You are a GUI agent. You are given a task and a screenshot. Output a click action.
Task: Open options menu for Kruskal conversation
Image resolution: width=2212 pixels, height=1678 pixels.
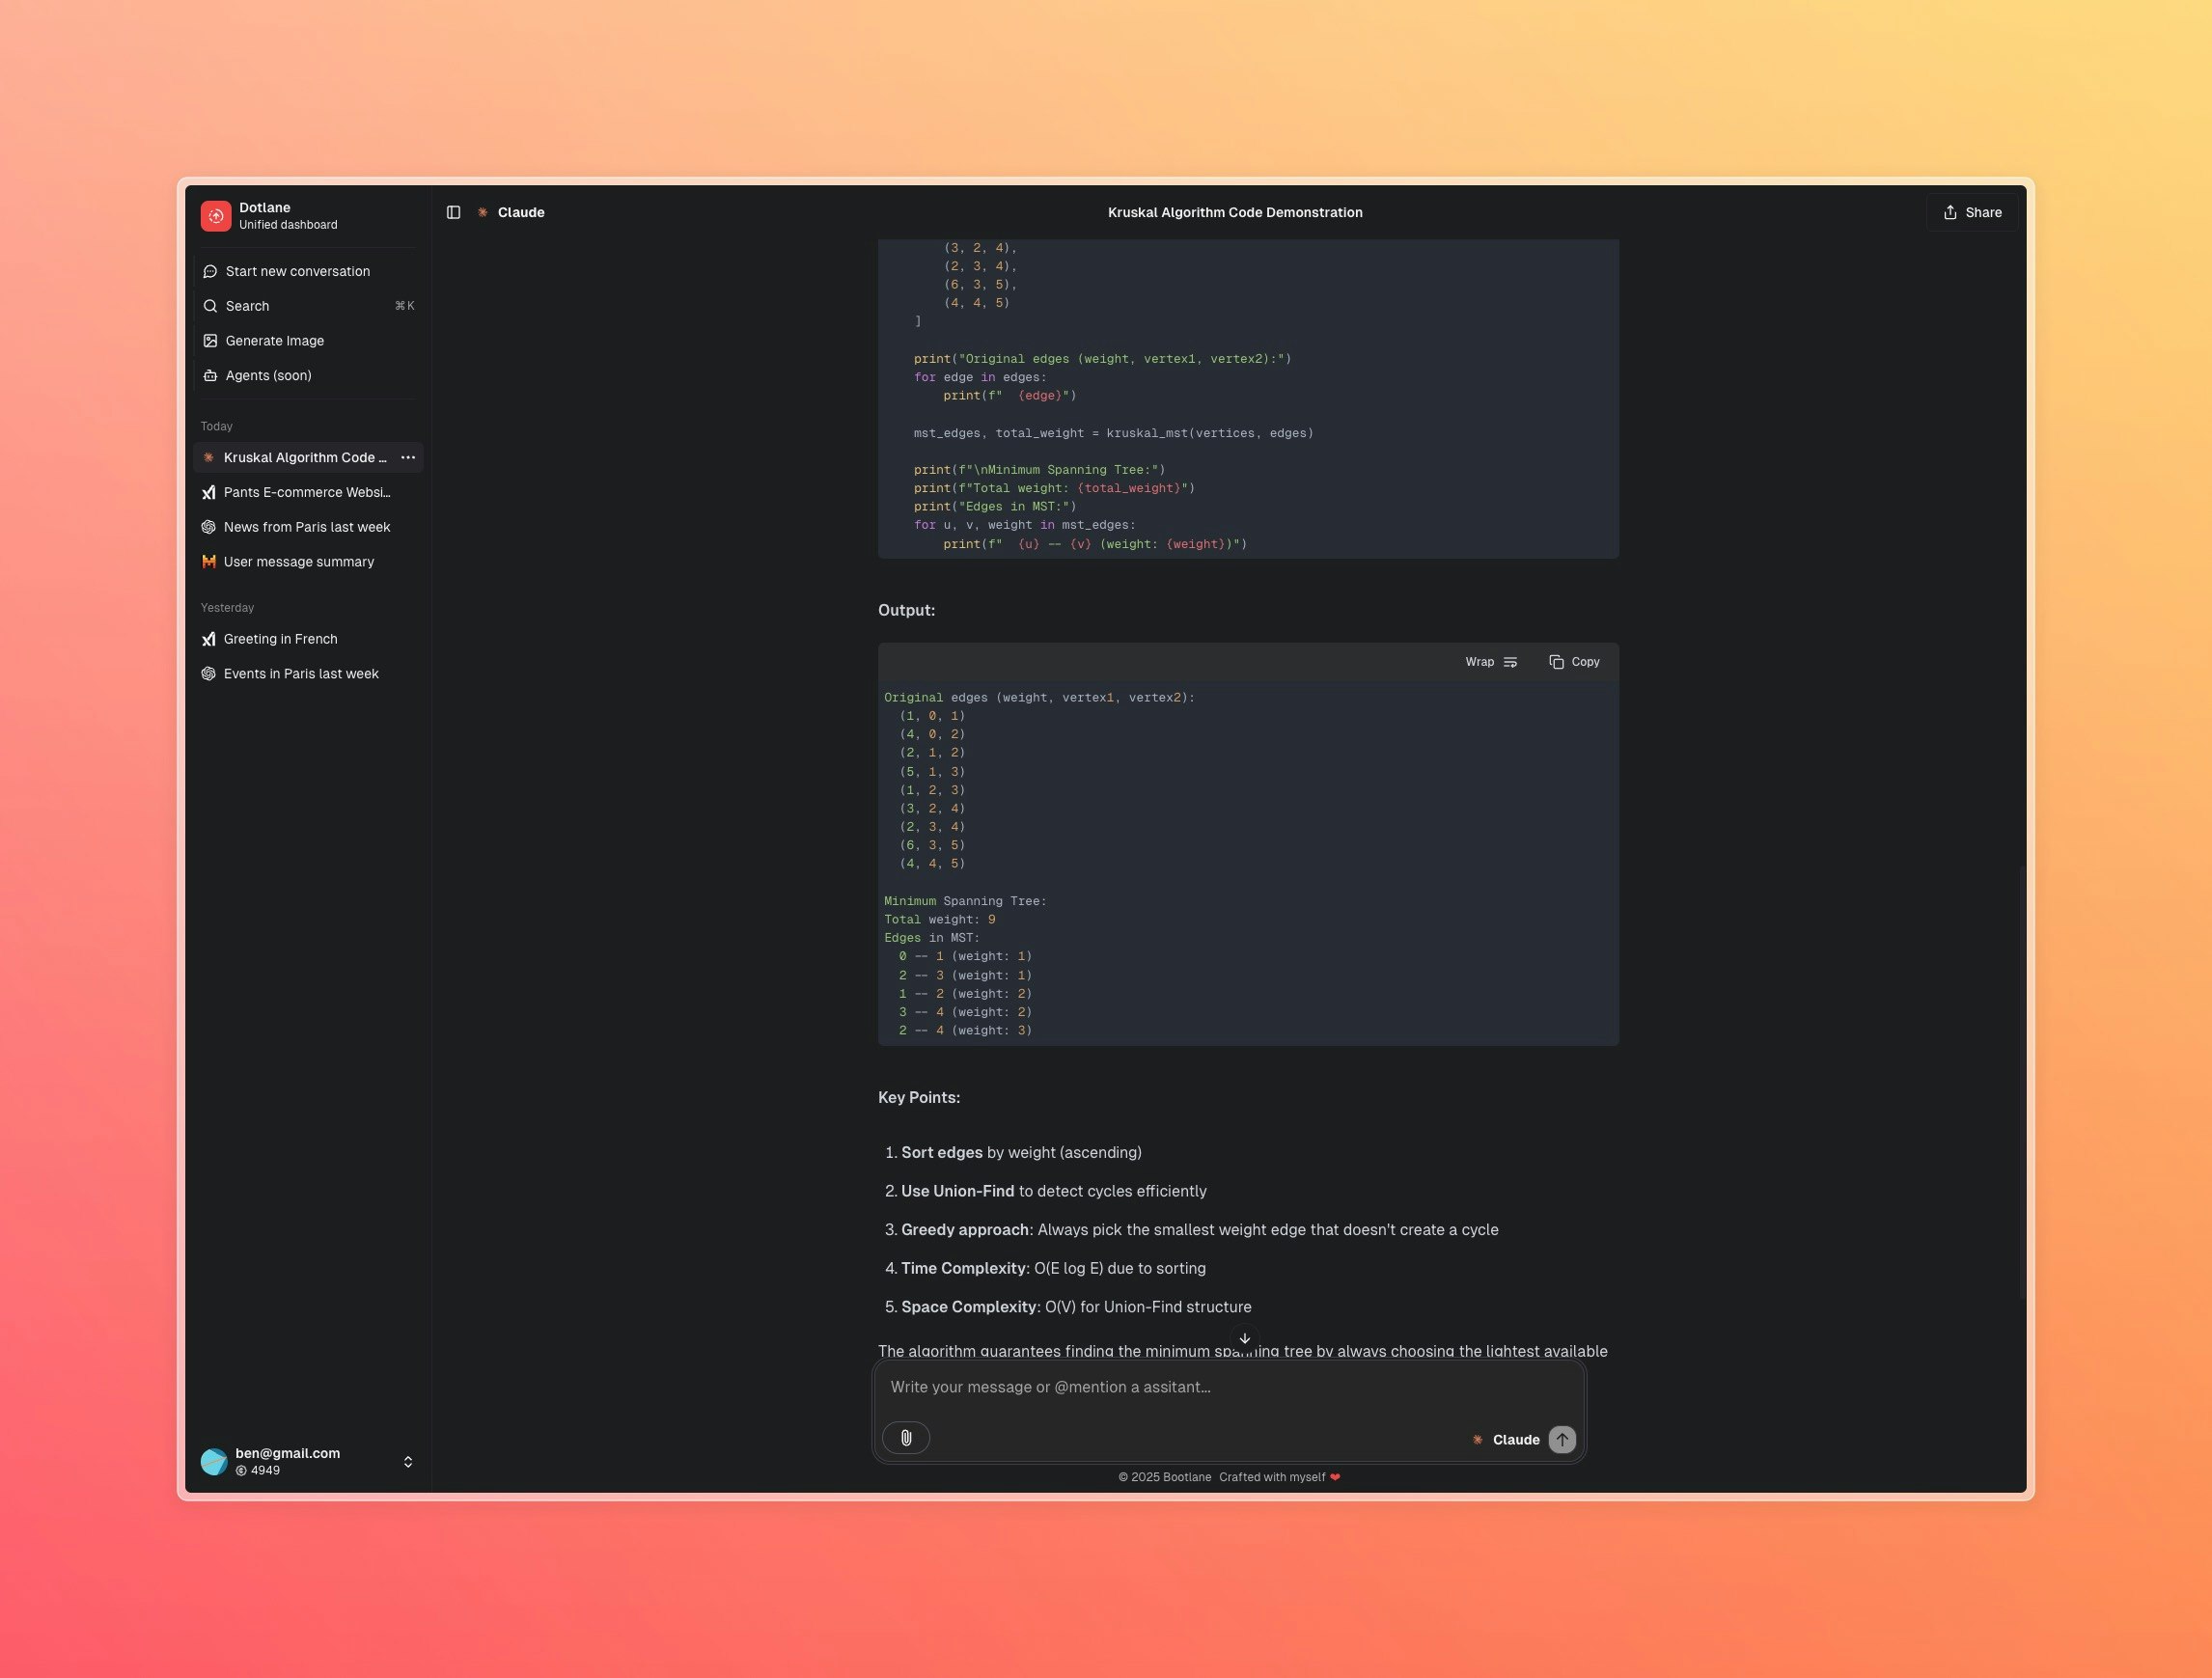[x=408, y=457]
